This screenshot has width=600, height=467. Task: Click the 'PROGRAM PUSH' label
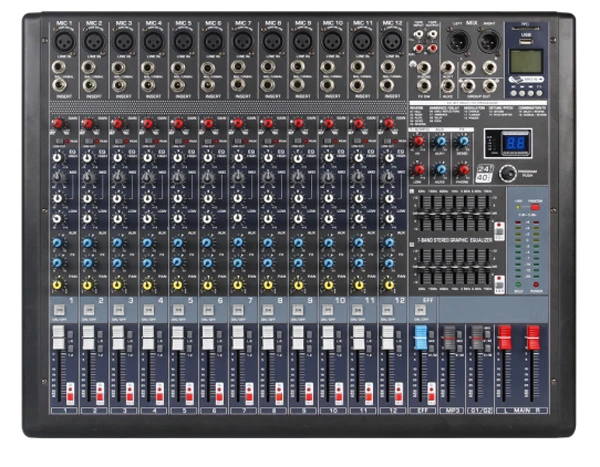pos(527,173)
